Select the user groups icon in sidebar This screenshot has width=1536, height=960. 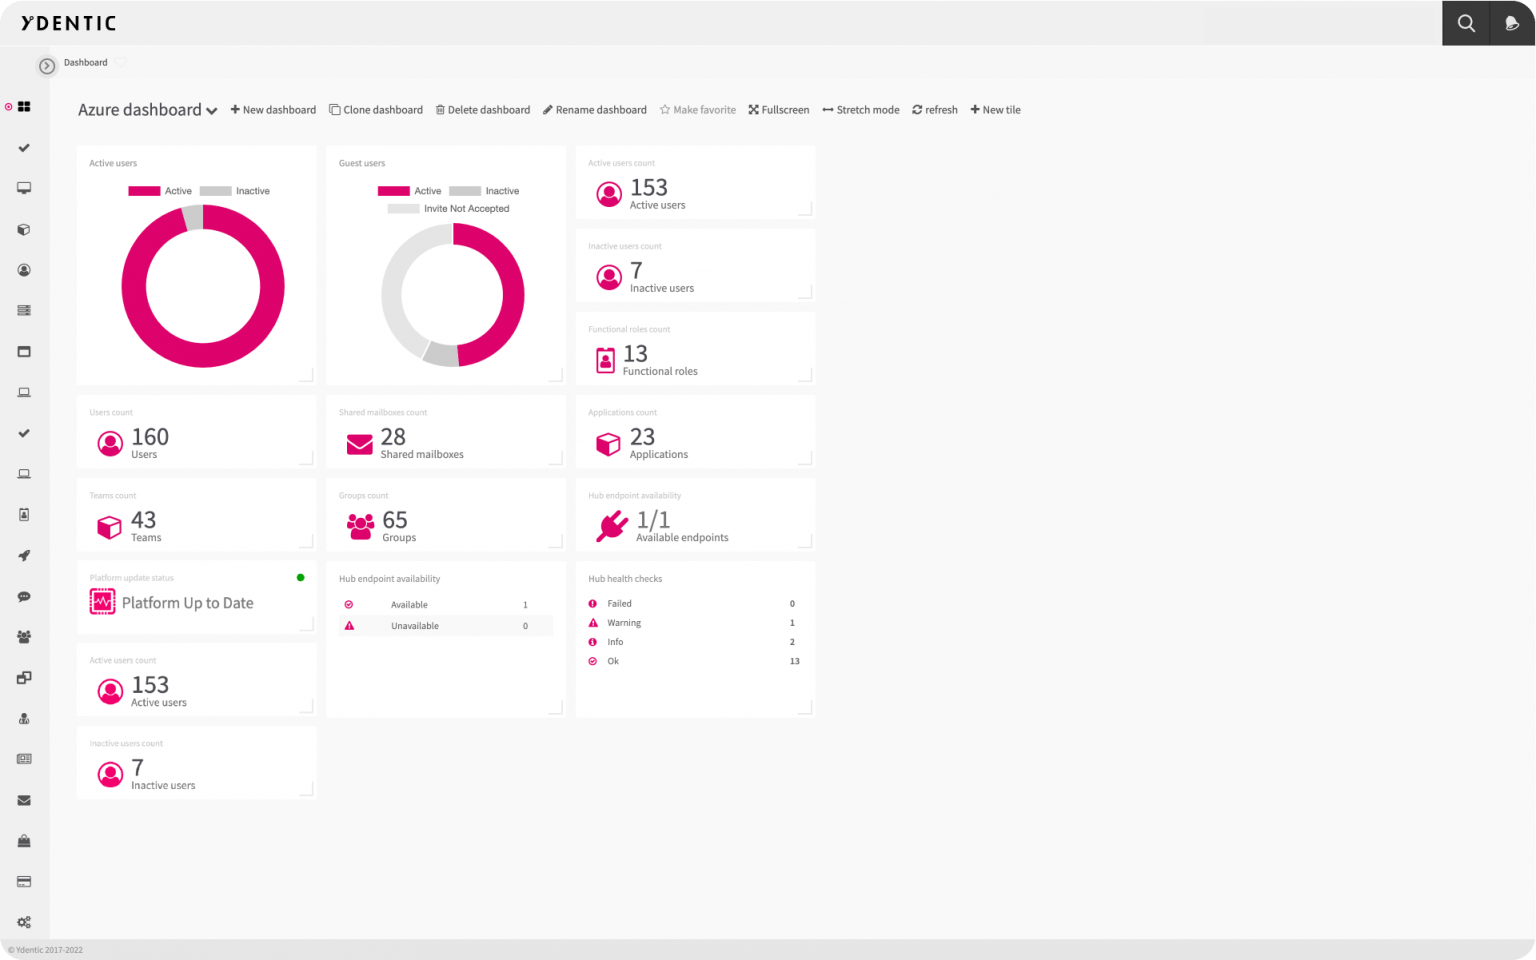click(23, 637)
